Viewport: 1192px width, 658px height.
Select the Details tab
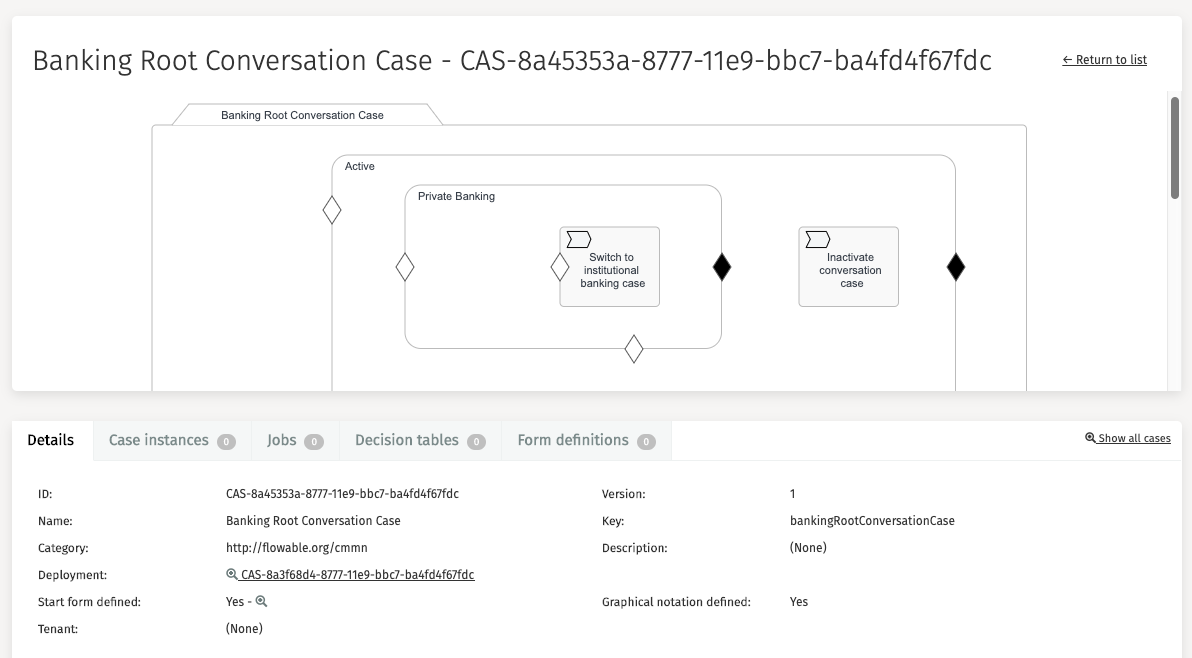coord(51,441)
